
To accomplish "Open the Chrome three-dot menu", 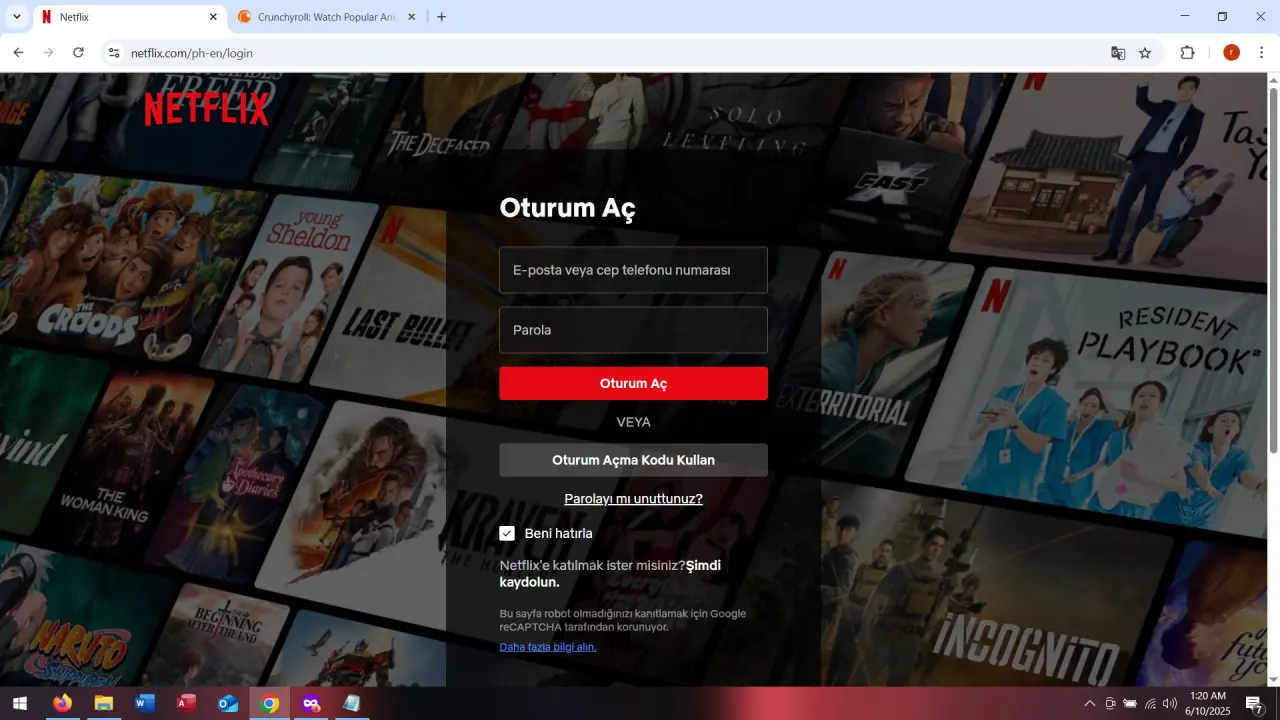I will click(1261, 53).
